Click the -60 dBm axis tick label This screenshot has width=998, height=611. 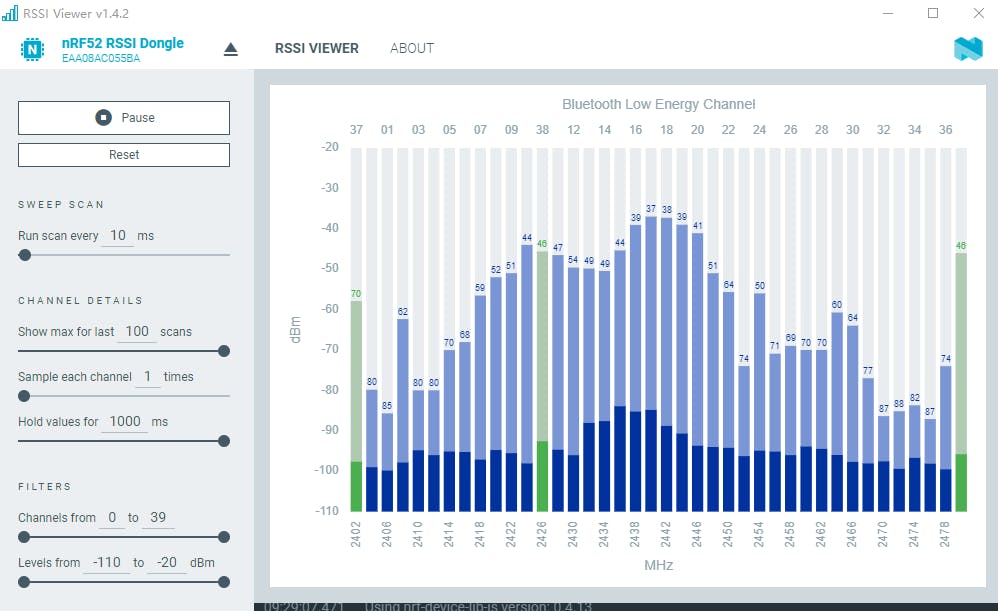[x=330, y=309]
